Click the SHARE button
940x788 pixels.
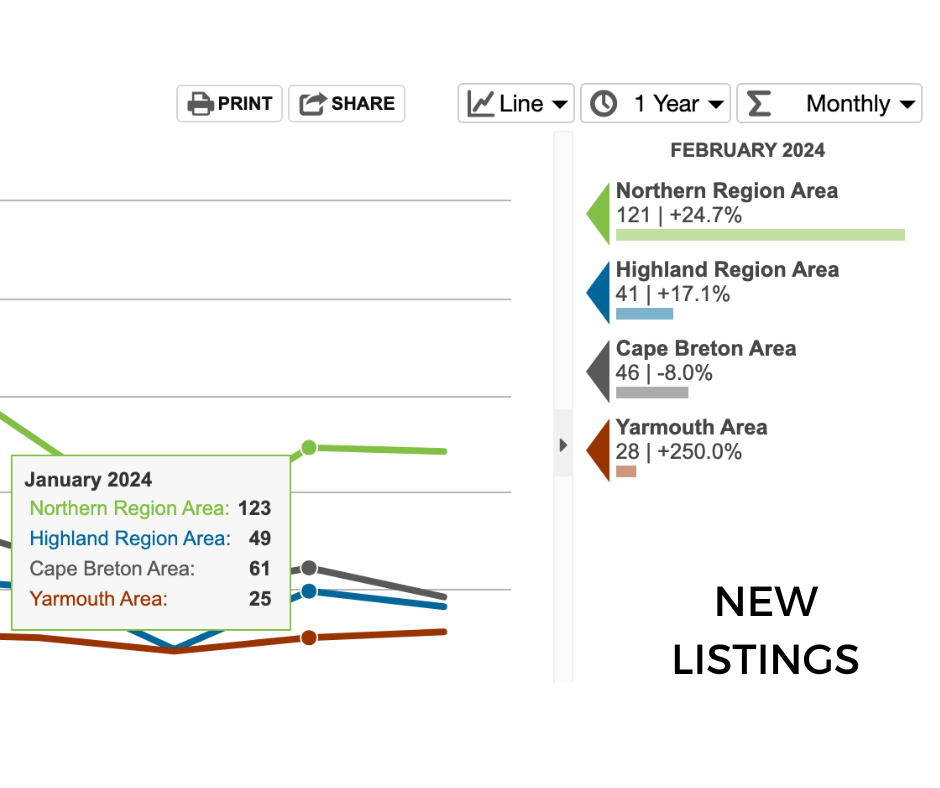347,104
